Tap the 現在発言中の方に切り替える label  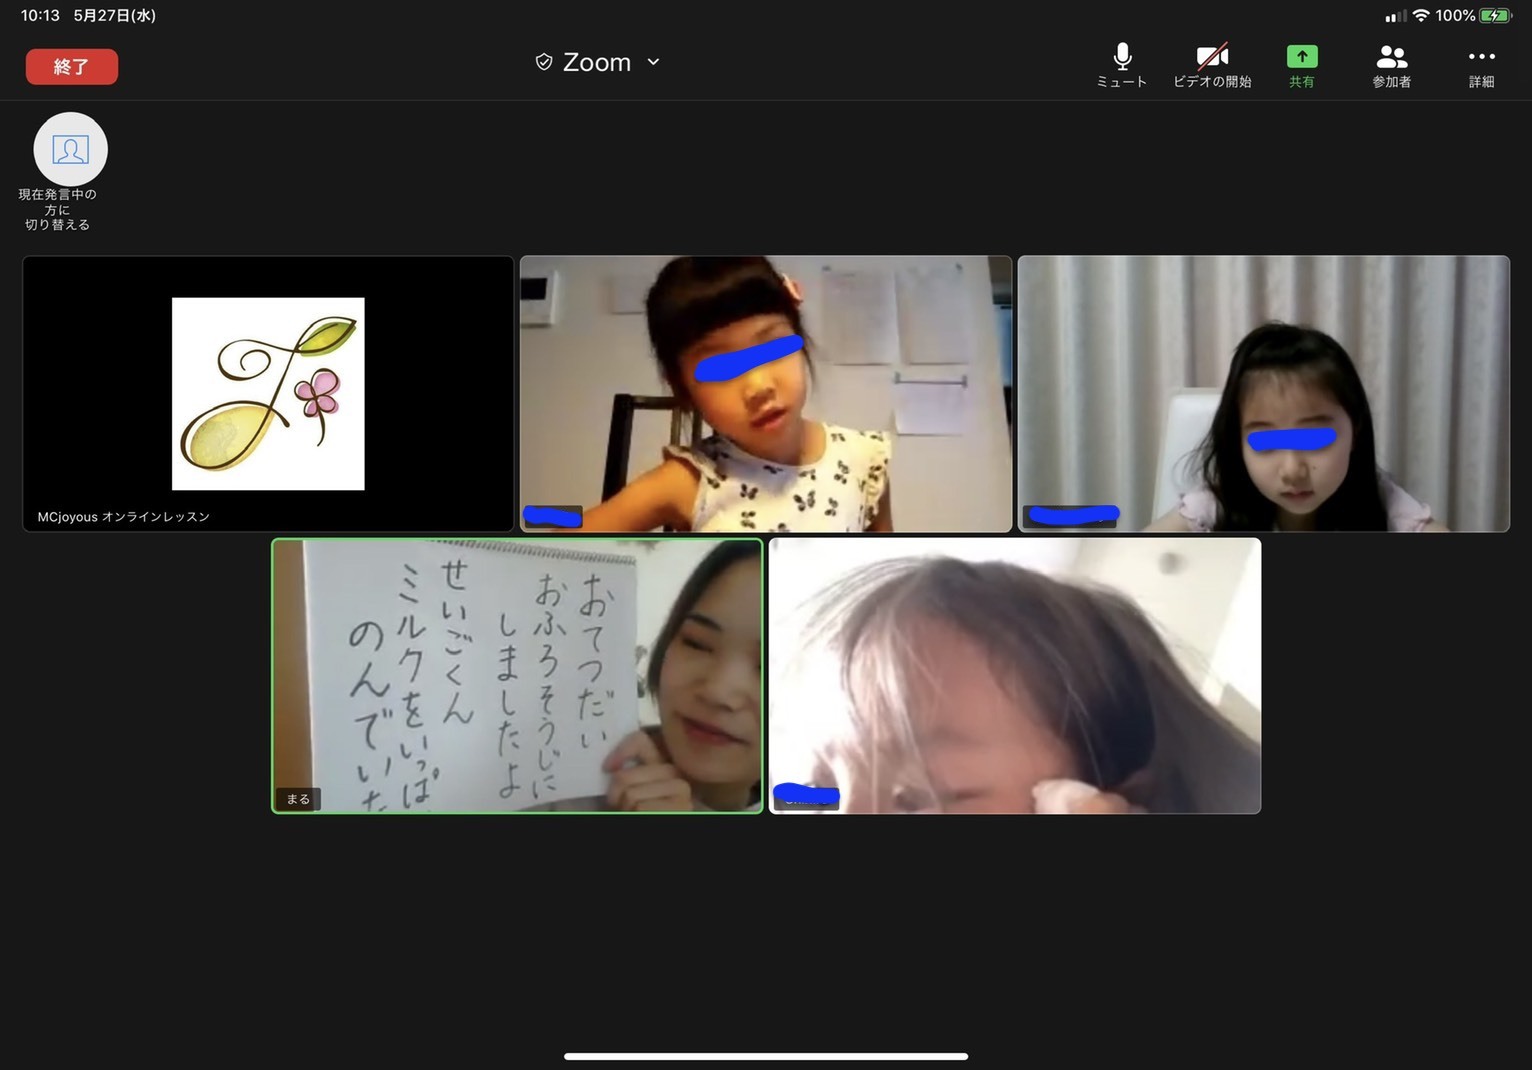tap(58, 210)
